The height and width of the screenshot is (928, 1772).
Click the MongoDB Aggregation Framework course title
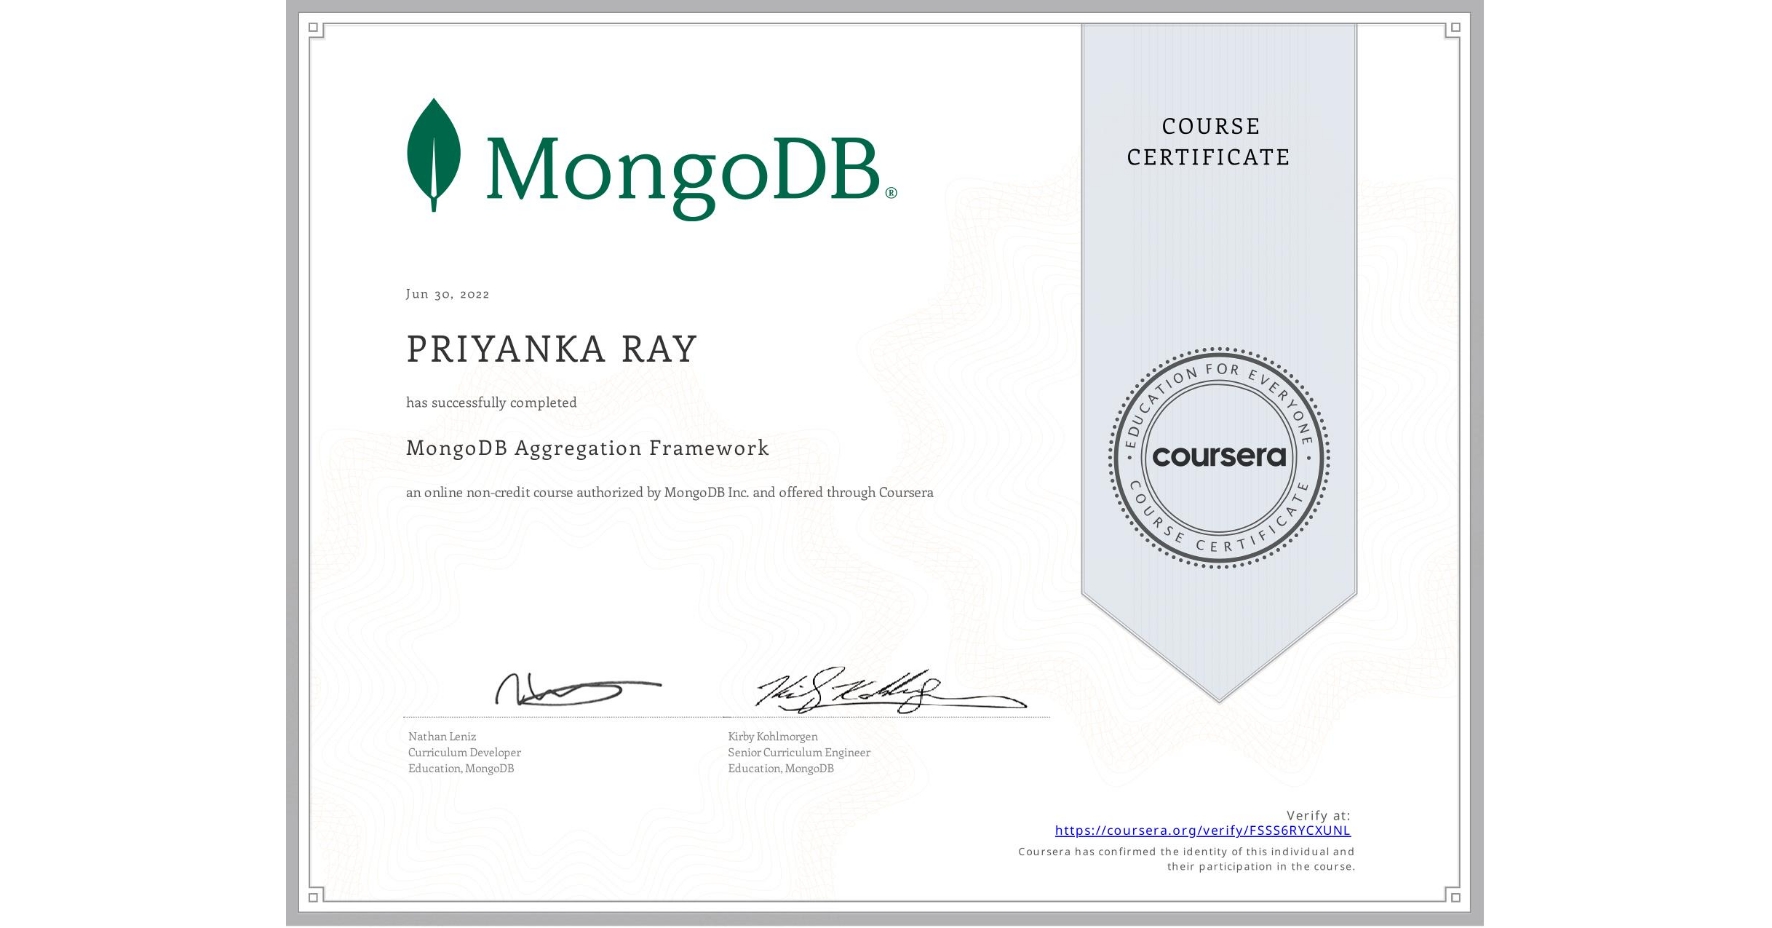(587, 448)
